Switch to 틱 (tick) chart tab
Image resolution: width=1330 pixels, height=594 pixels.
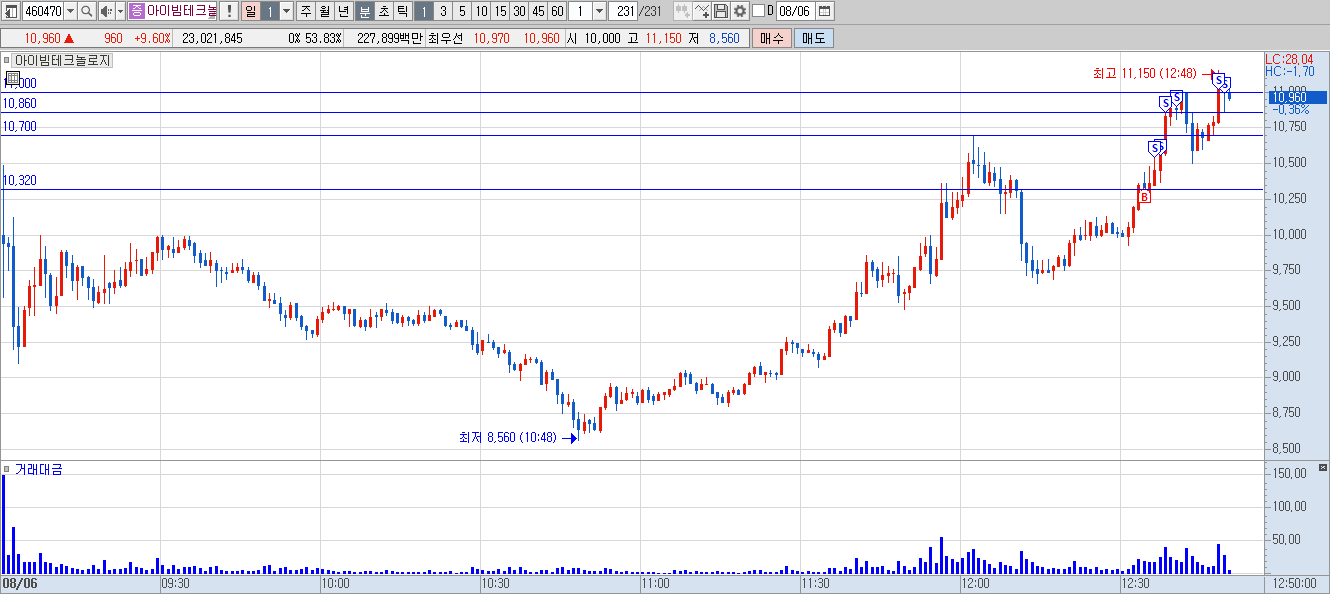coord(402,12)
